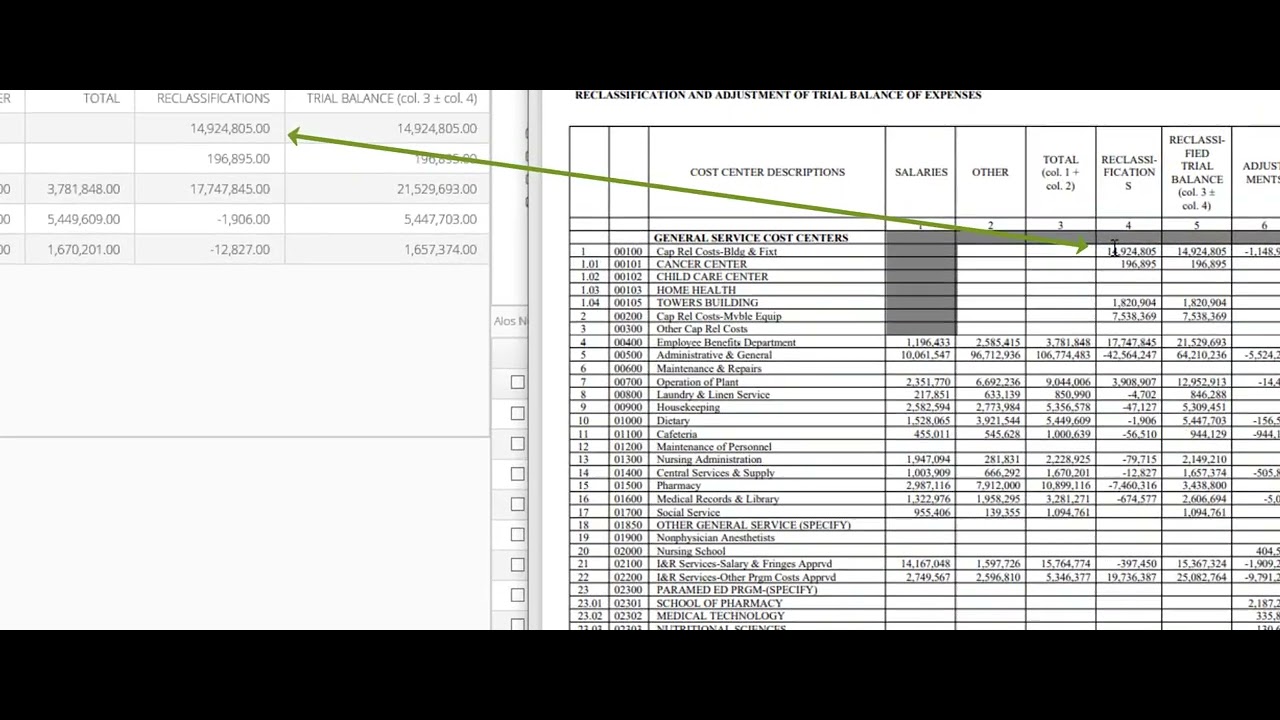Select the -12,827.00 reclassification cell
The height and width of the screenshot is (720, 1280).
240,249
